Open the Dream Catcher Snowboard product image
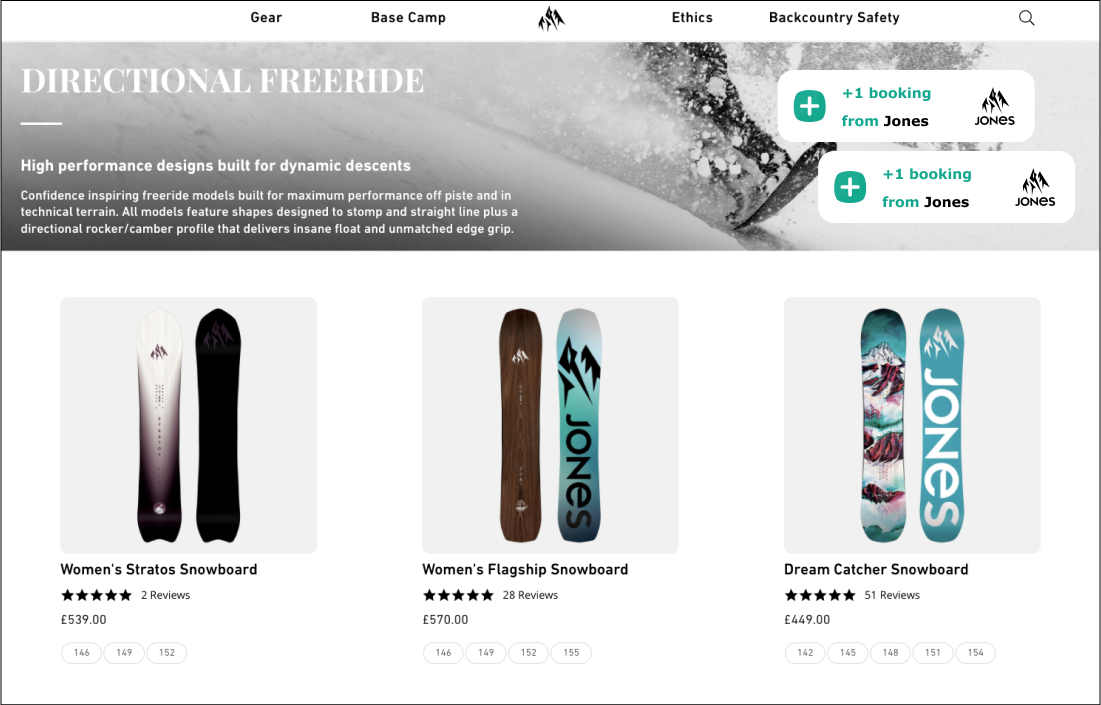The width and height of the screenshot is (1101, 705). pos(912,425)
